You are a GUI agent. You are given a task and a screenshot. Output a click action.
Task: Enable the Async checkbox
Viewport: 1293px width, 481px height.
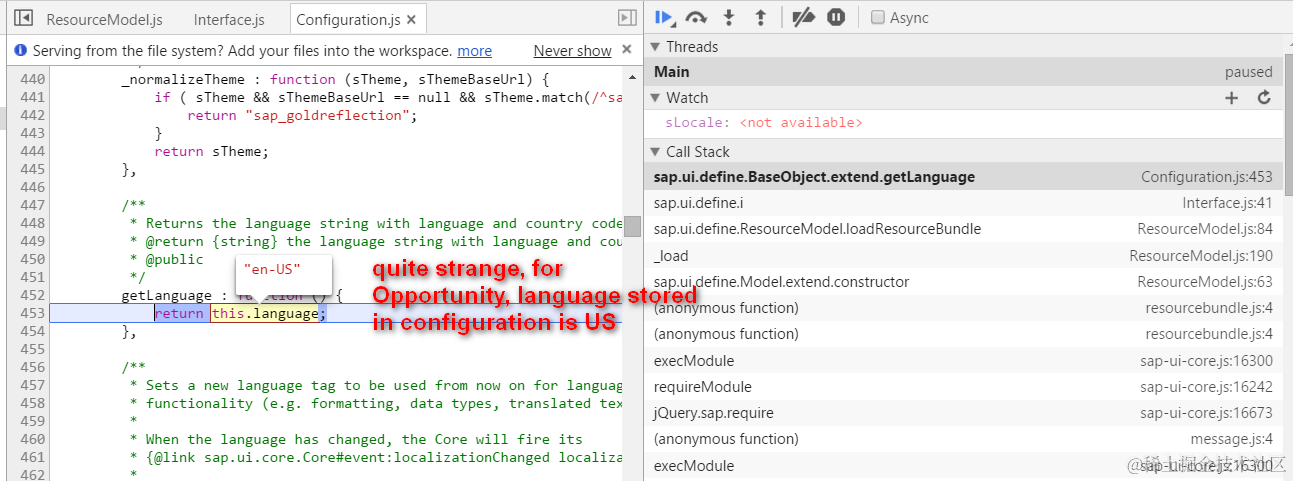877,18
